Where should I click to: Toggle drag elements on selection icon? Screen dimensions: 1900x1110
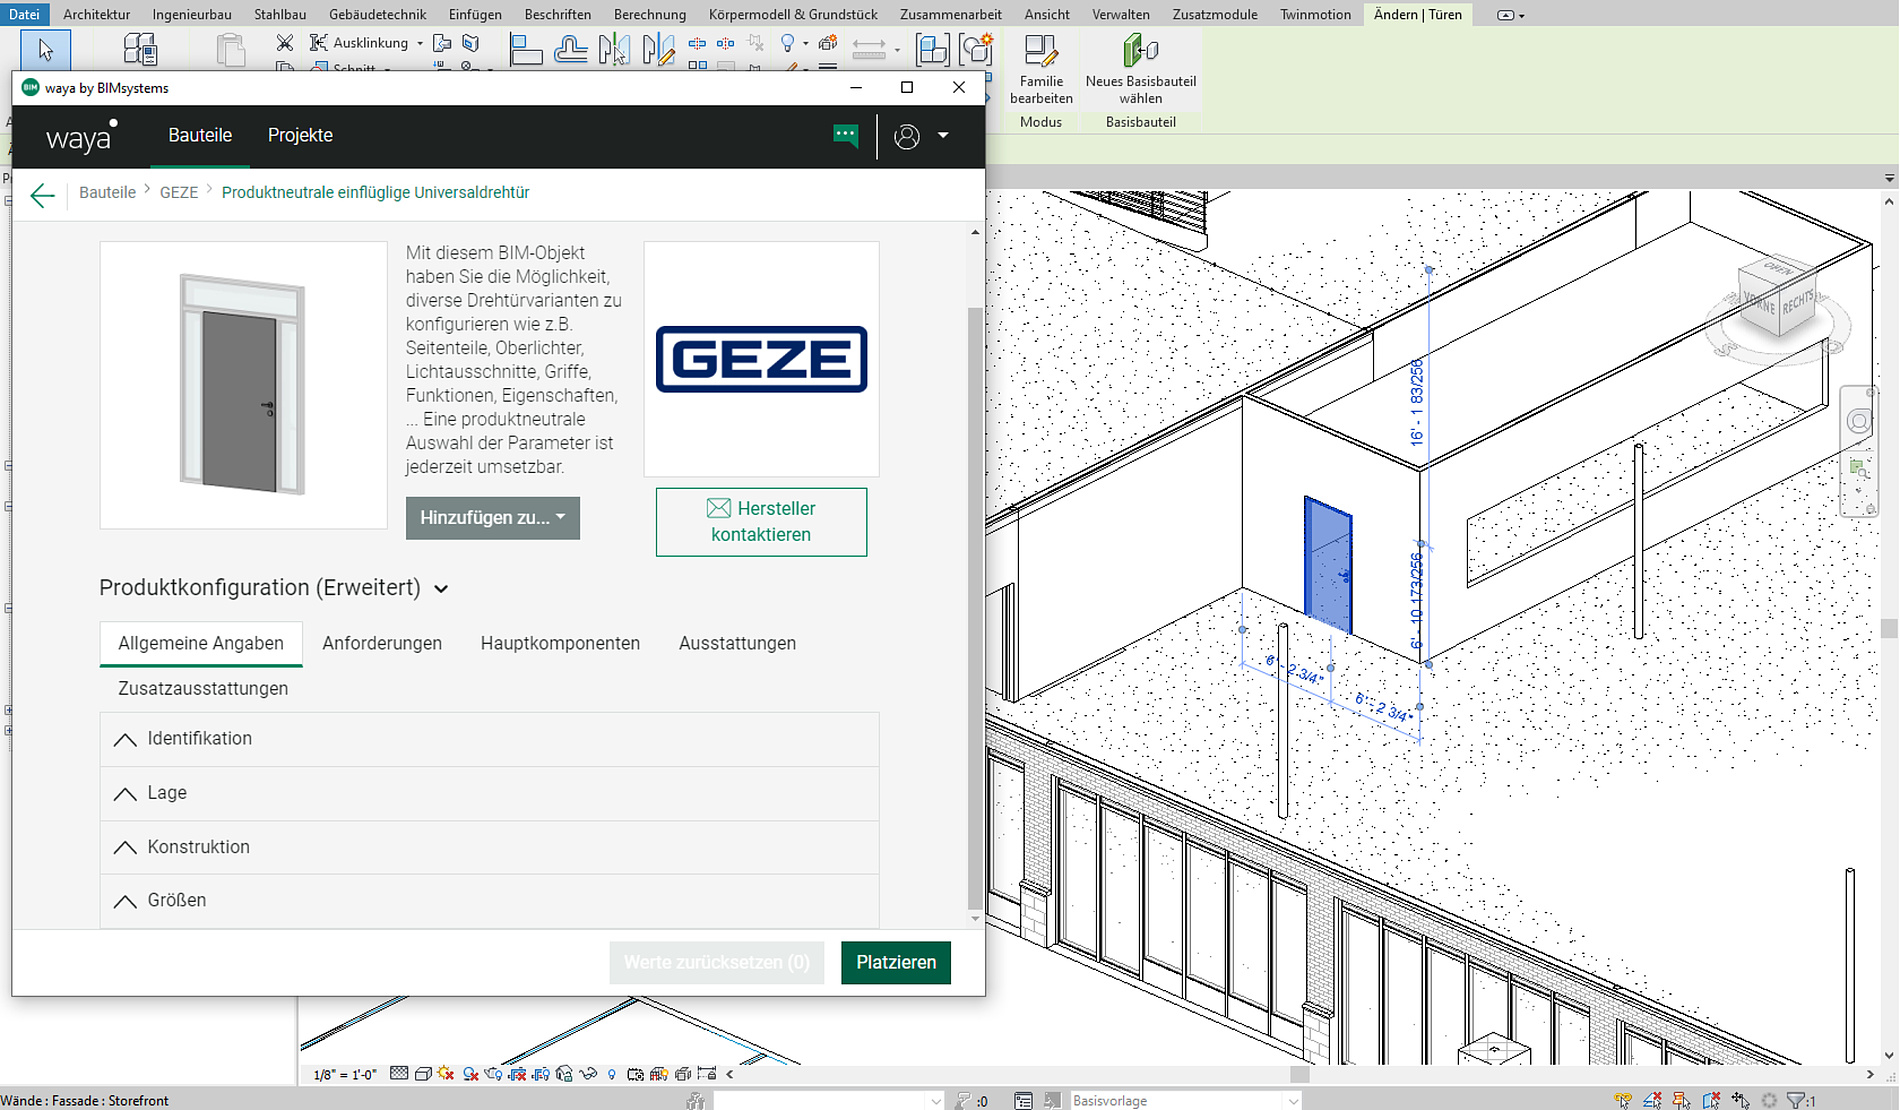[1741, 1100]
